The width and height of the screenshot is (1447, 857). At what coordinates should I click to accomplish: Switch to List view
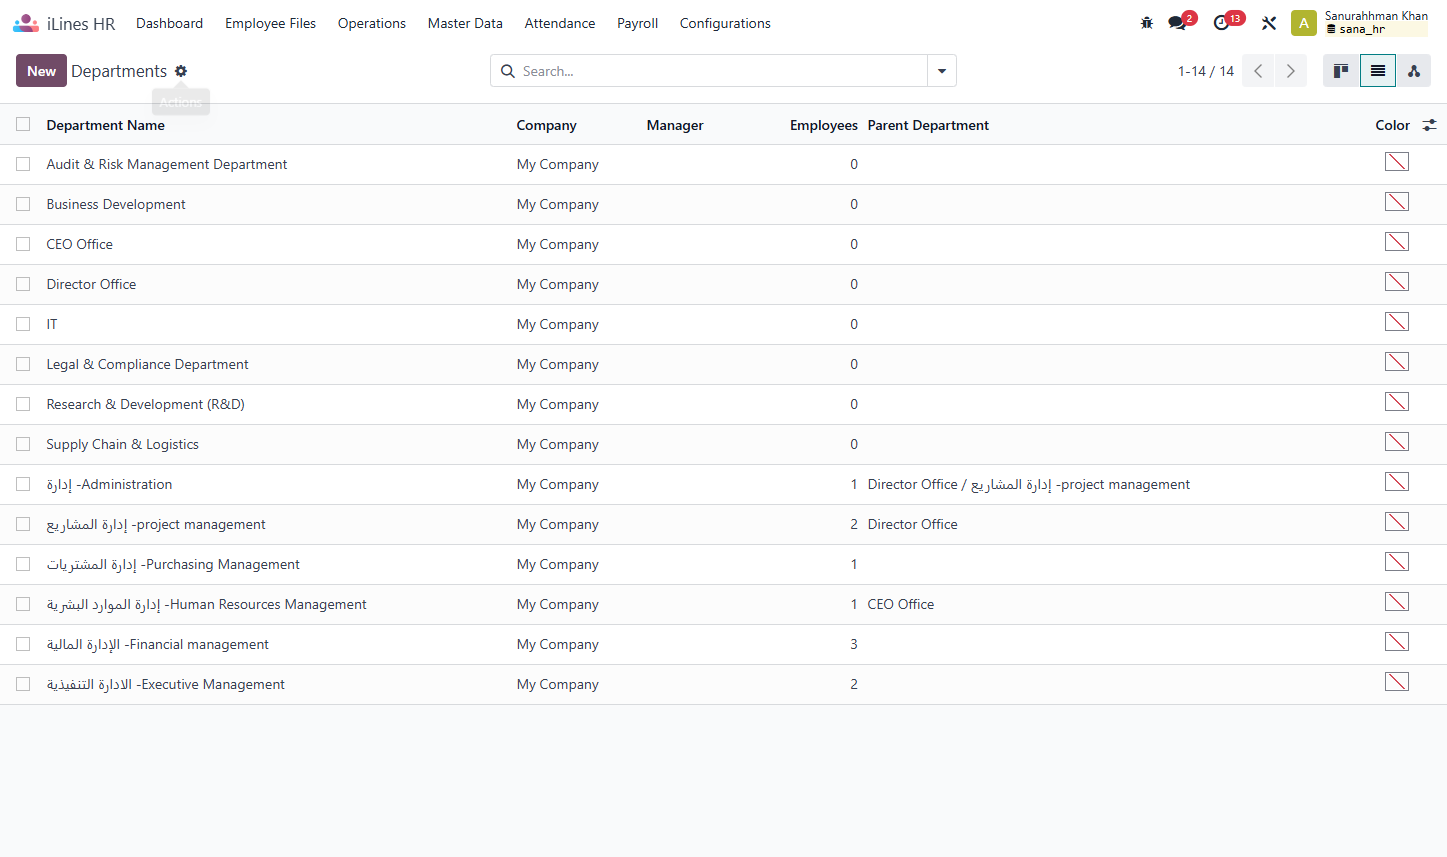tap(1378, 71)
